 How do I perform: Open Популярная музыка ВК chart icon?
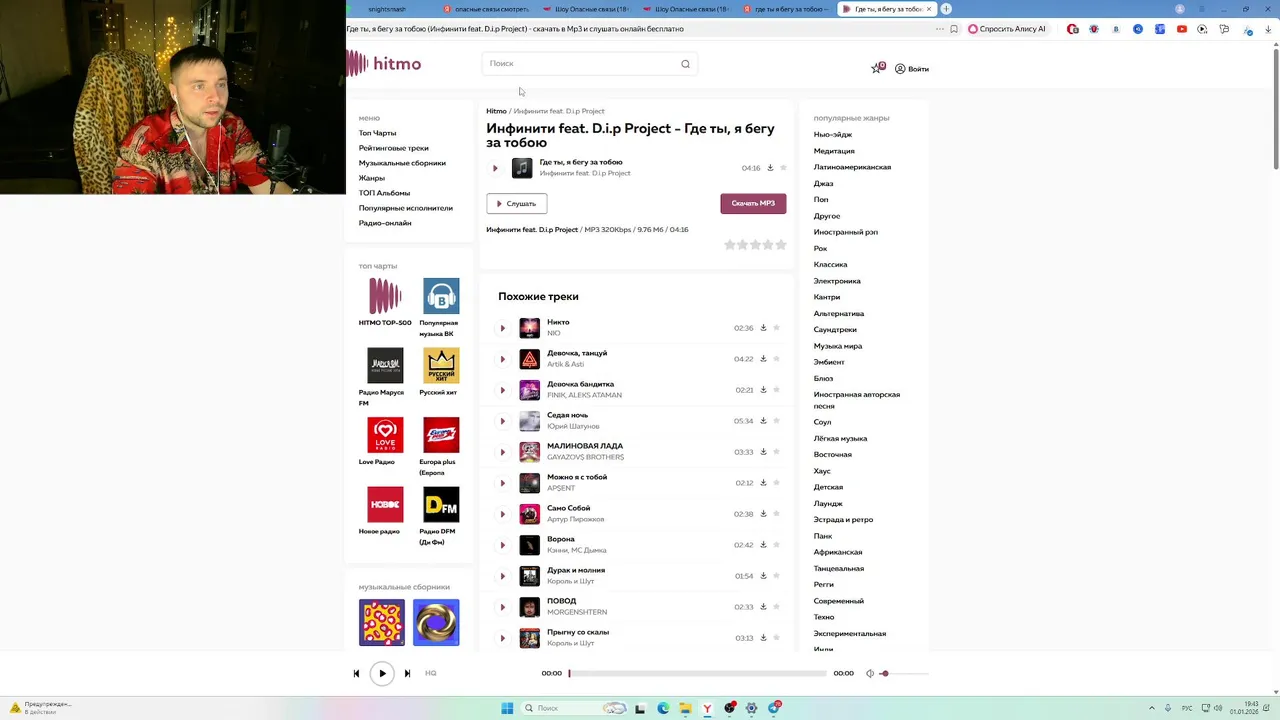(441, 296)
